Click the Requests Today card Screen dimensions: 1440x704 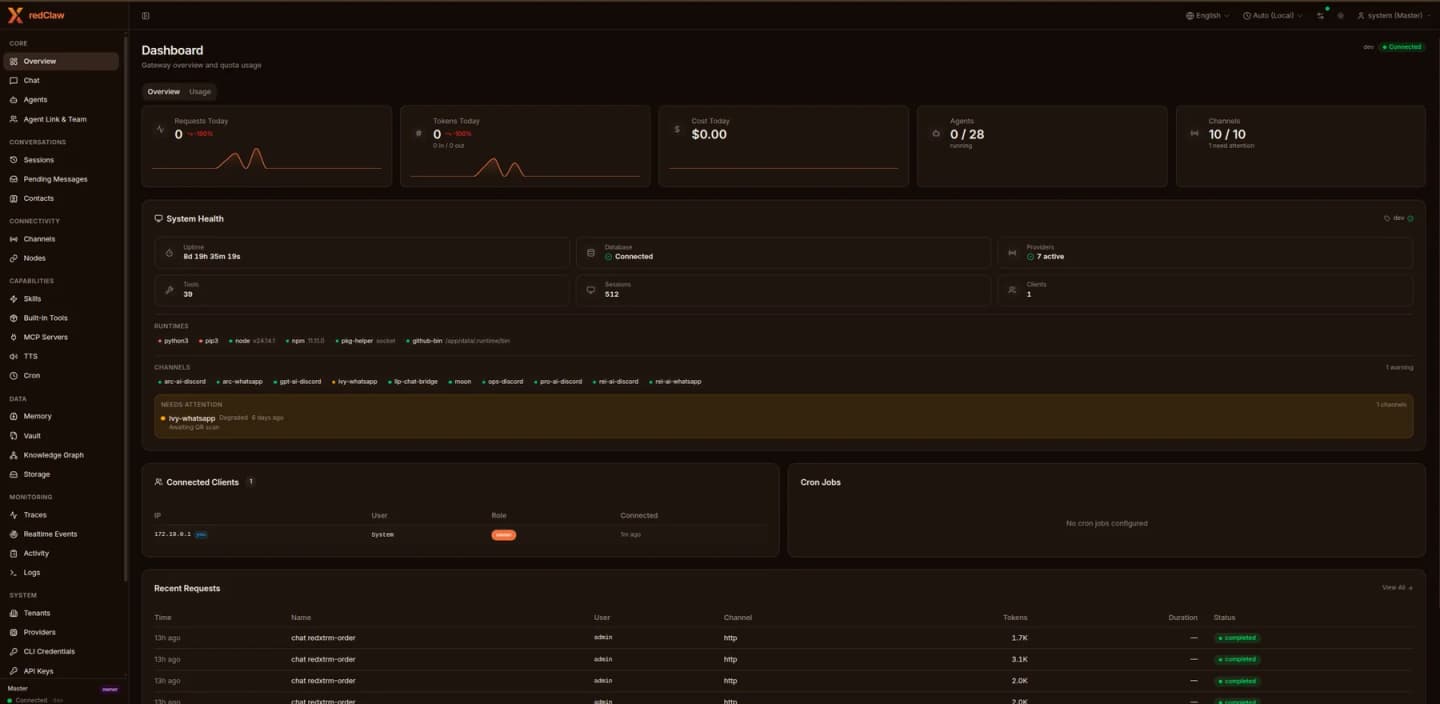pyautogui.click(x=267, y=146)
